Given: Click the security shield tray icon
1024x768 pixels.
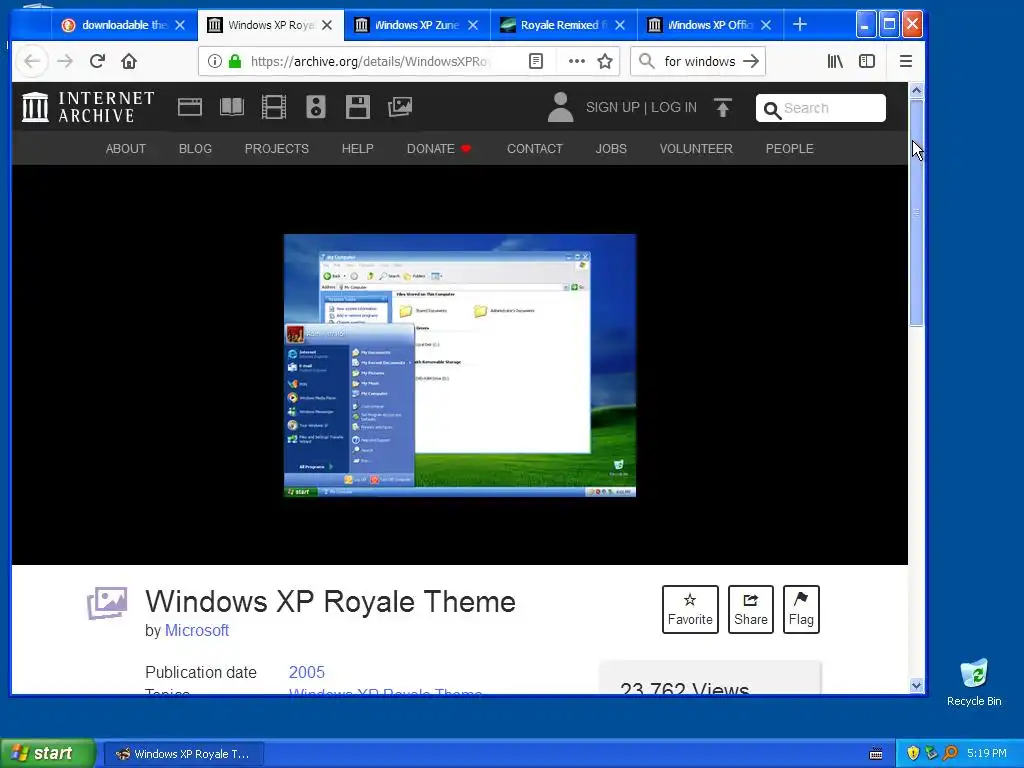Looking at the screenshot, I should click(x=912, y=753).
